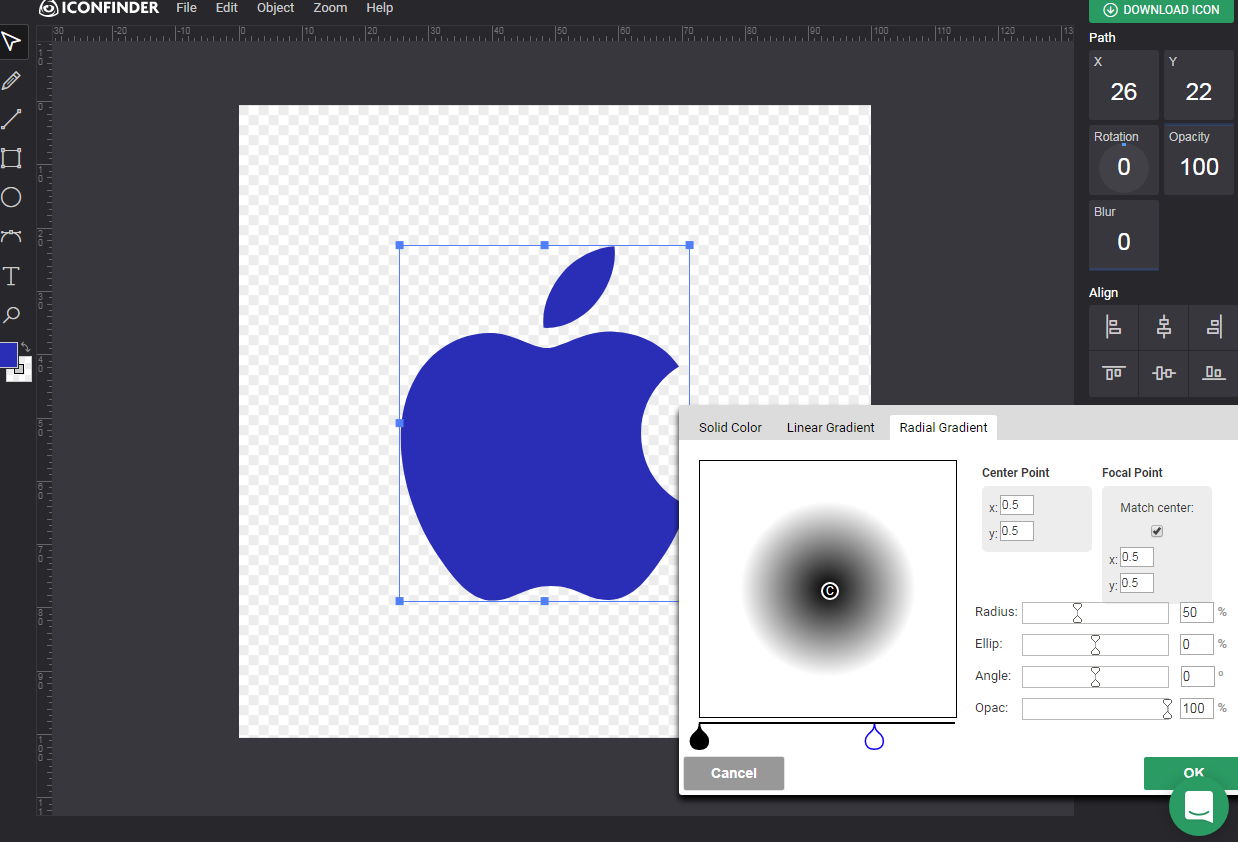Image resolution: width=1238 pixels, height=842 pixels.
Task: Select the Line tool
Action: 11,120
